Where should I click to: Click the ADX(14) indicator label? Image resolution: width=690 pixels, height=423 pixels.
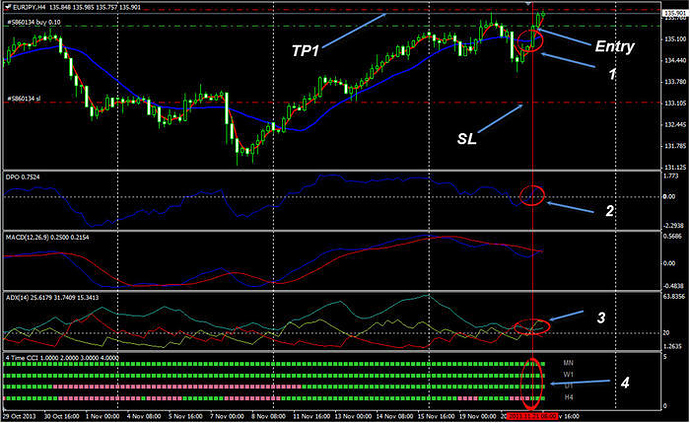(52, 298)
